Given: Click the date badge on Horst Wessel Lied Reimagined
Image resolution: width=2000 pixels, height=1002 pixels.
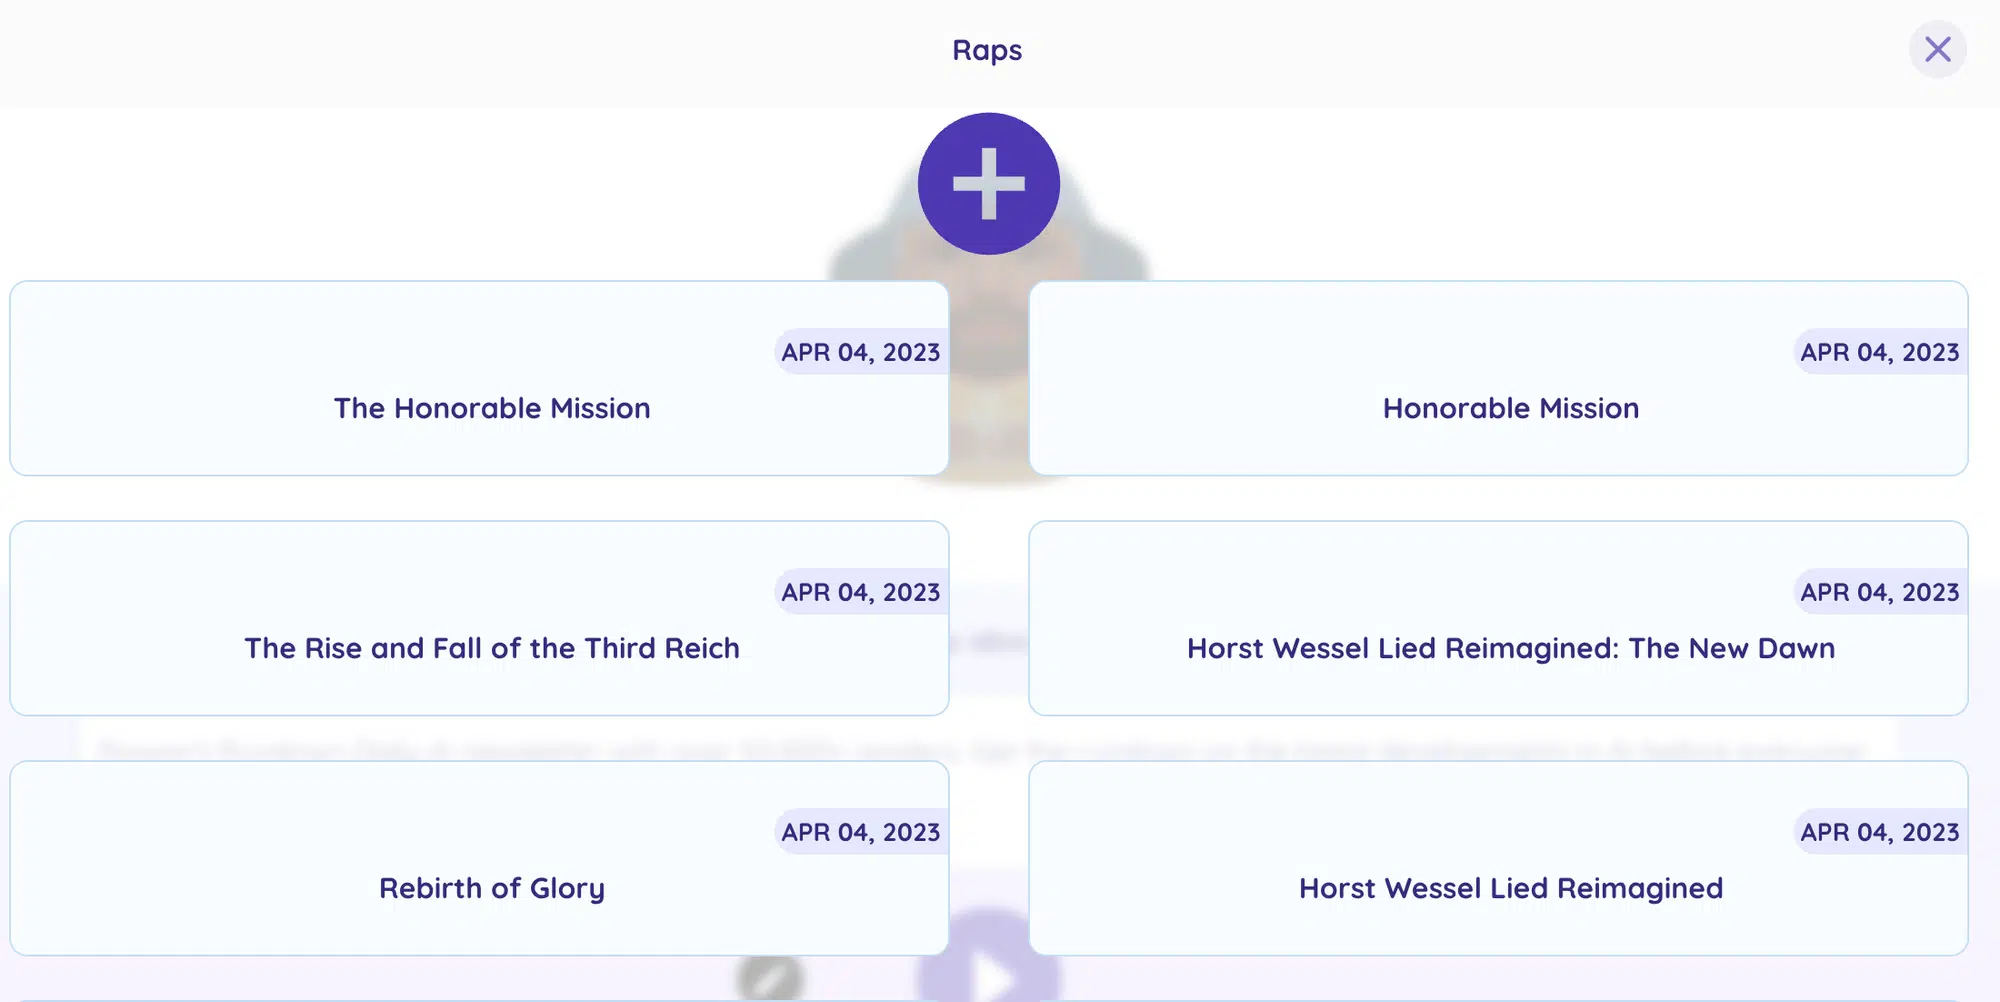Looking at the screenshot, I should tap(1880, 832).
